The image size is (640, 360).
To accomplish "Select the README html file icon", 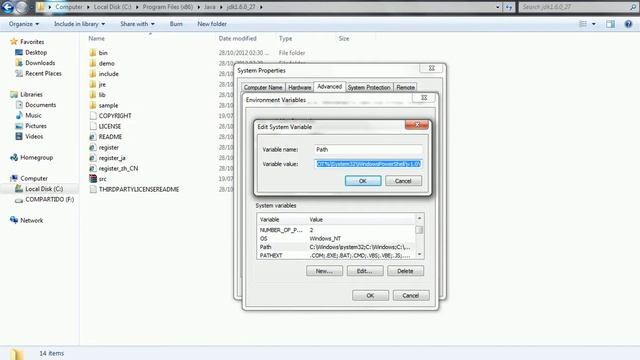I will (93, 137).
